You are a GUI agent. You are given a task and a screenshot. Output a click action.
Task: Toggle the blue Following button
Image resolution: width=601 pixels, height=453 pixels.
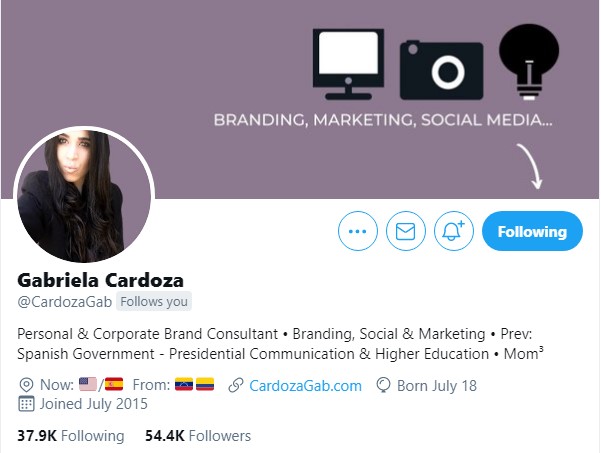[532, 231]
